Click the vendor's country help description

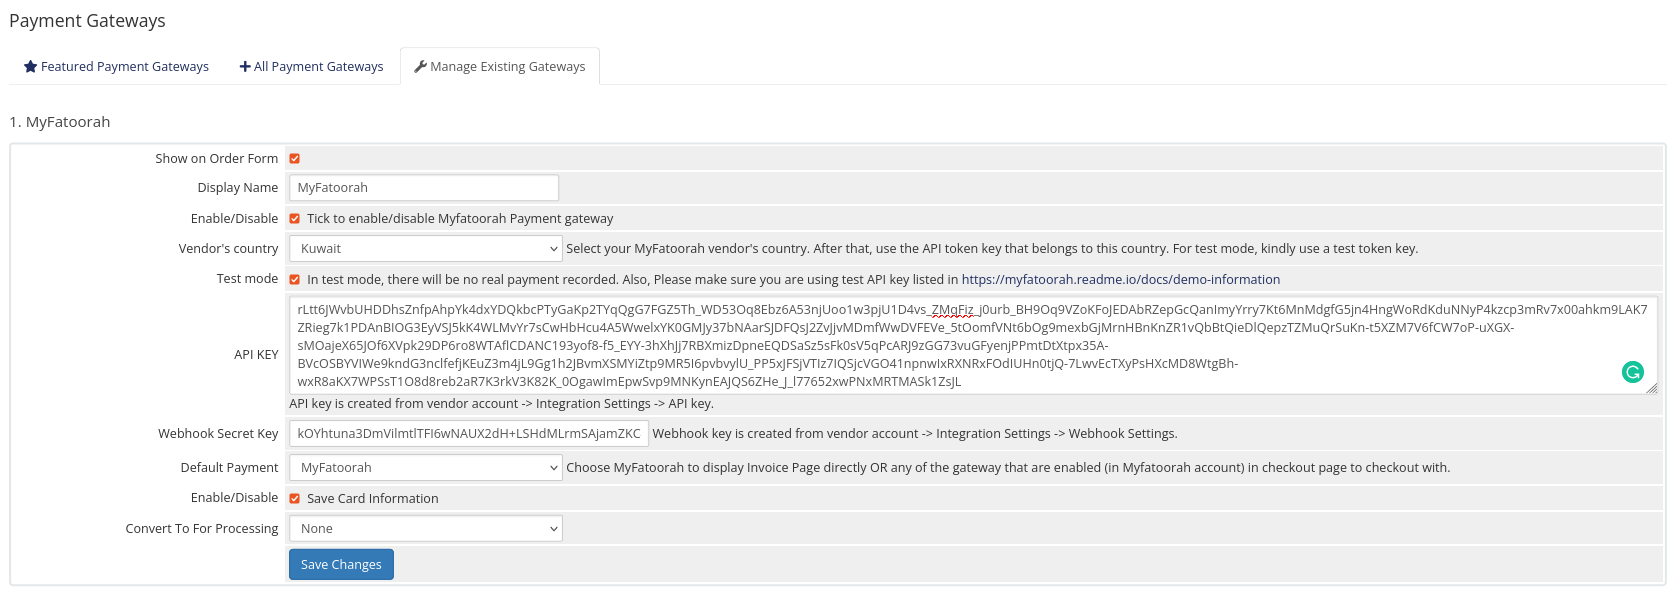992,248
